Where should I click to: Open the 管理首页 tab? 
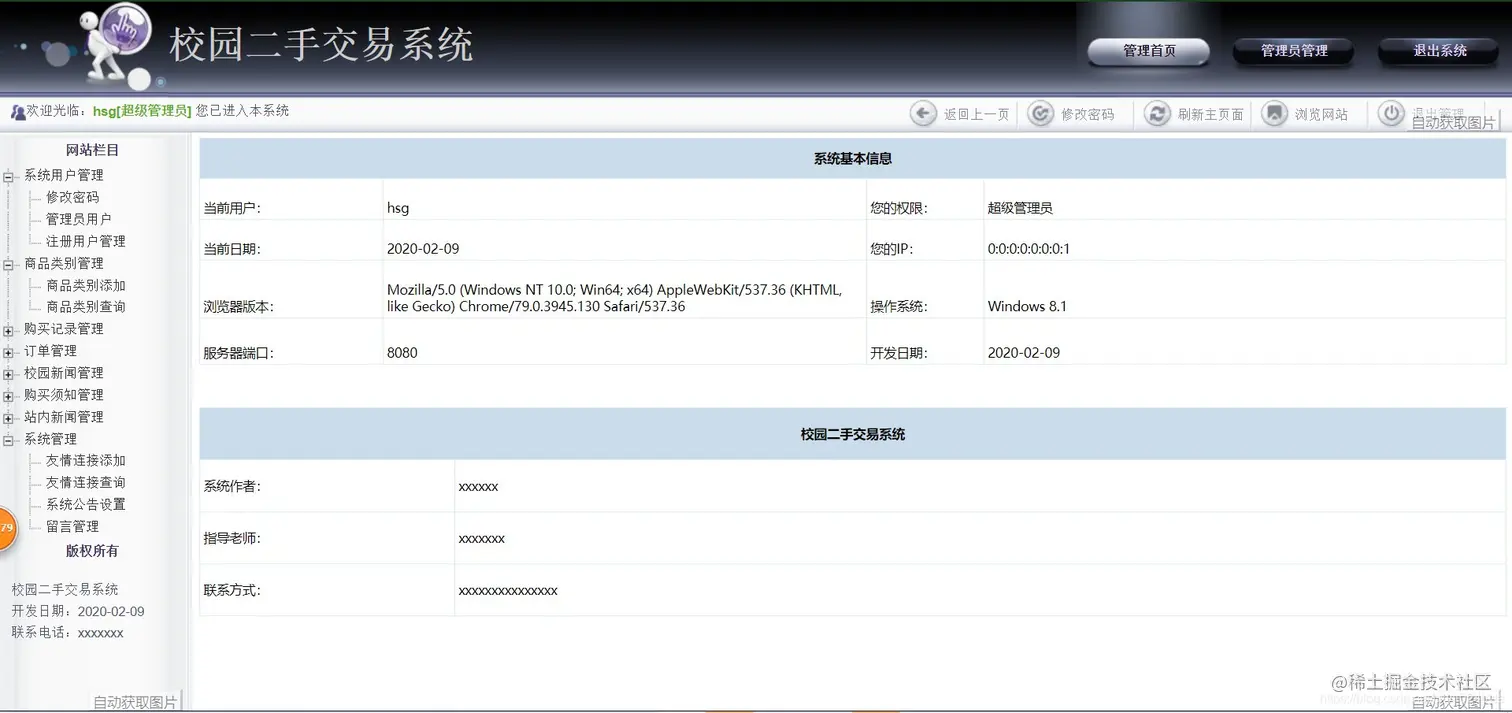(1149, 51)
